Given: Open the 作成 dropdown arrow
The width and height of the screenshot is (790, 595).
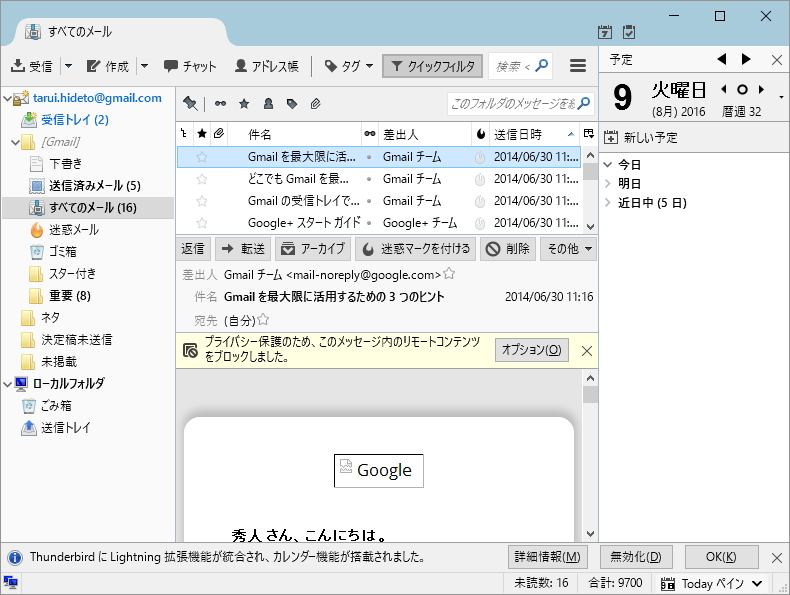Looking at the screenshot, I should [x=145, y=66].
